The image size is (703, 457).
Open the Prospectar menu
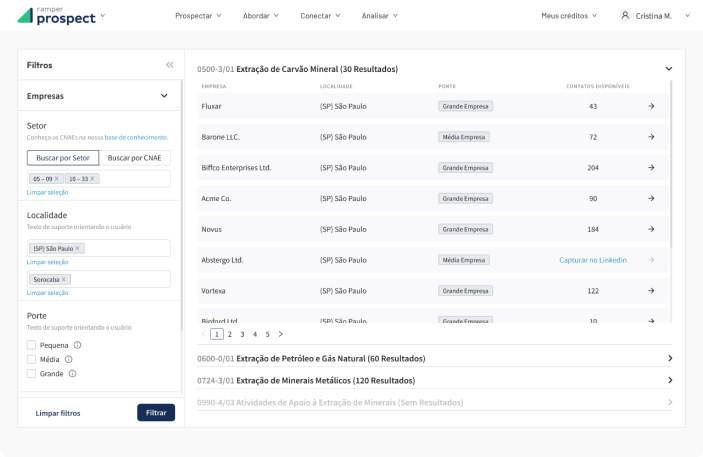point(198,16)
